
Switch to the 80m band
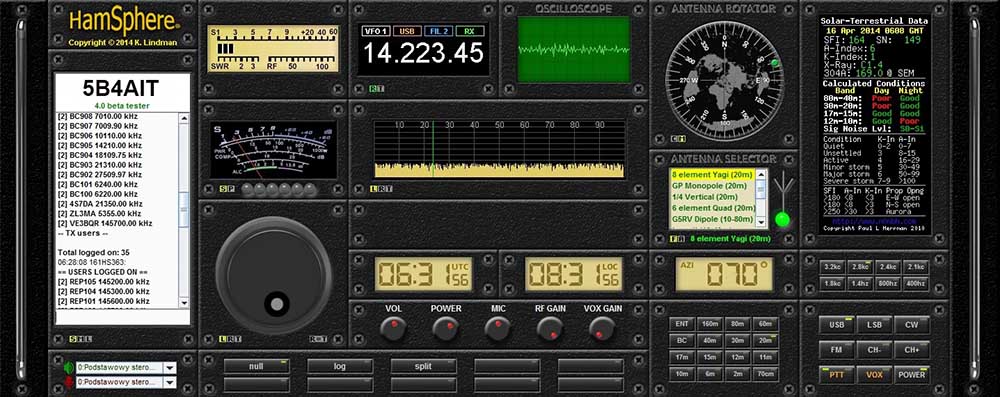[738, 324]
